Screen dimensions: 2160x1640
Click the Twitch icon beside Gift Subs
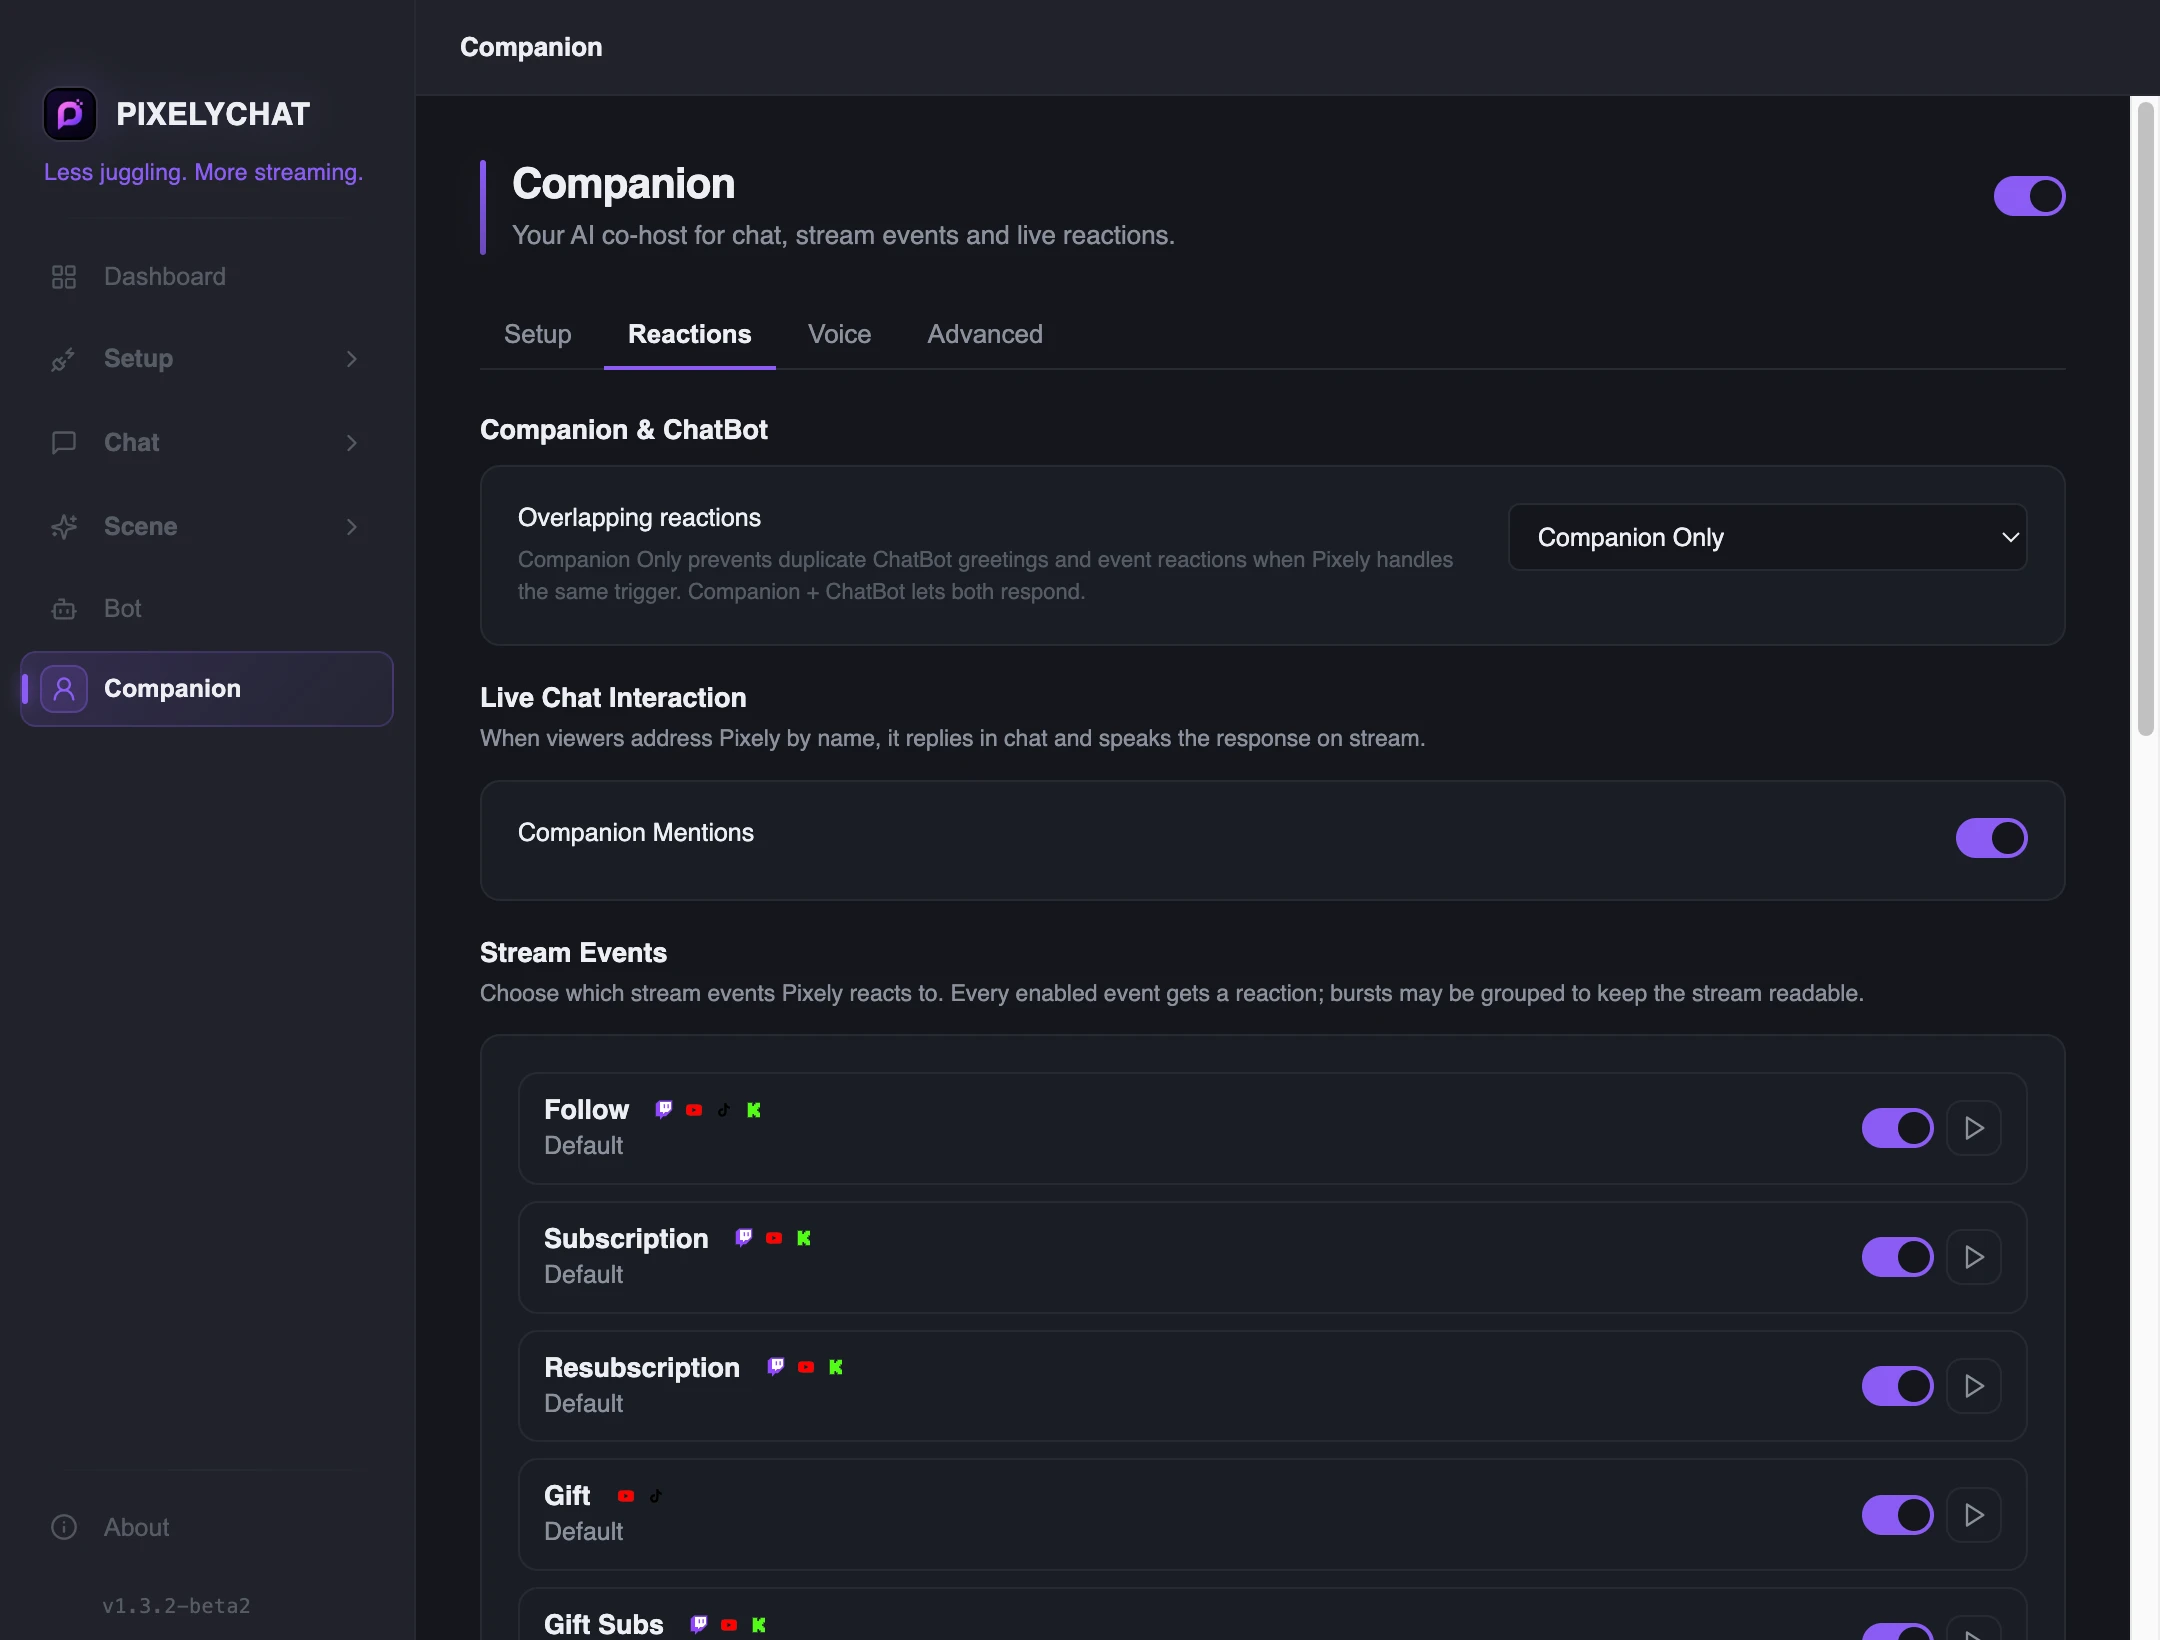(699, 1624)
